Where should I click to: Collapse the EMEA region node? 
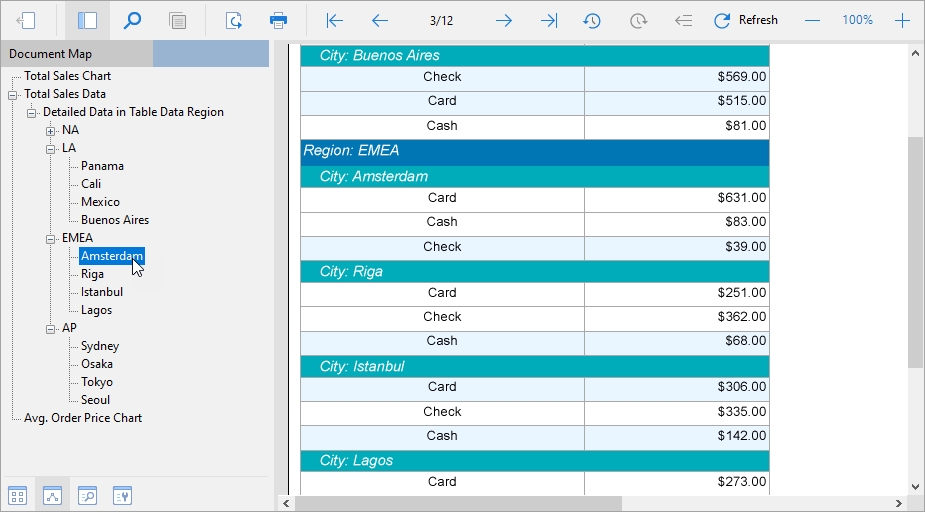pyautogui.click(x=51, y=239)
